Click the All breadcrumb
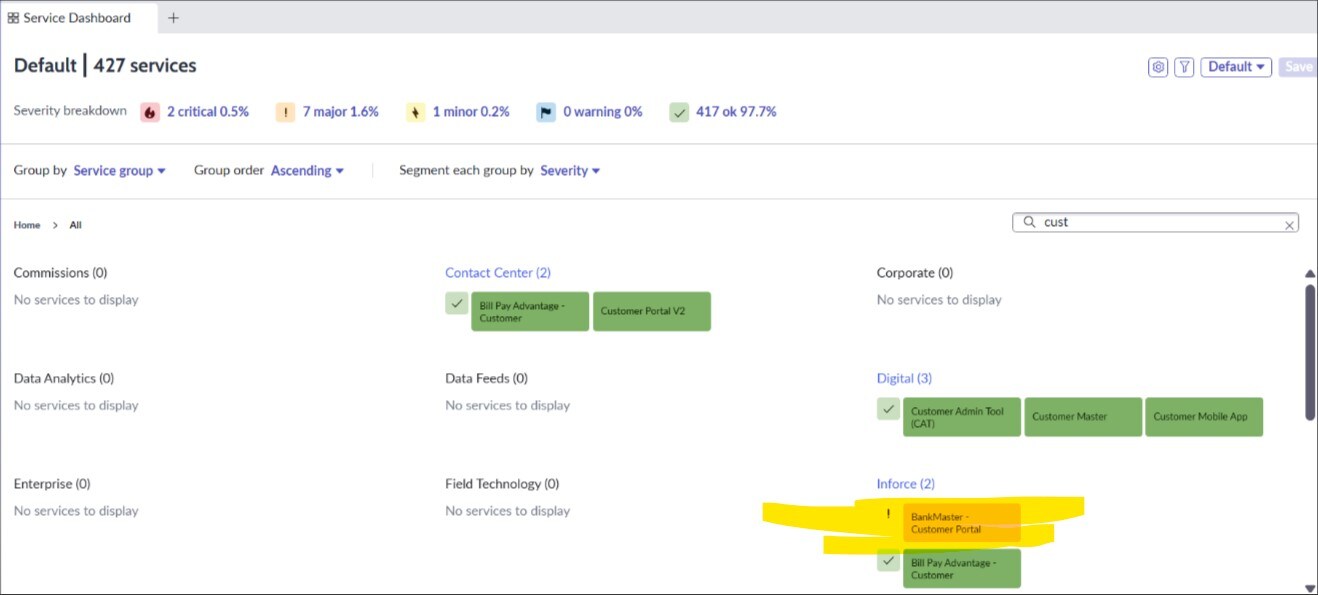 (x=75, y=225)
